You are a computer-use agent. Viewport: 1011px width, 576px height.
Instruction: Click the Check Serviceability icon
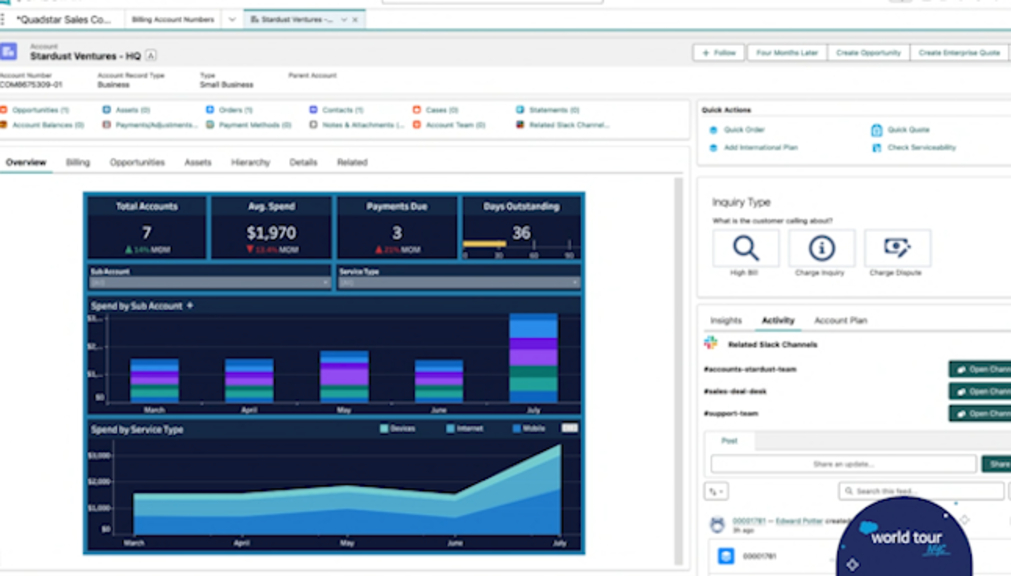(877, 148)
